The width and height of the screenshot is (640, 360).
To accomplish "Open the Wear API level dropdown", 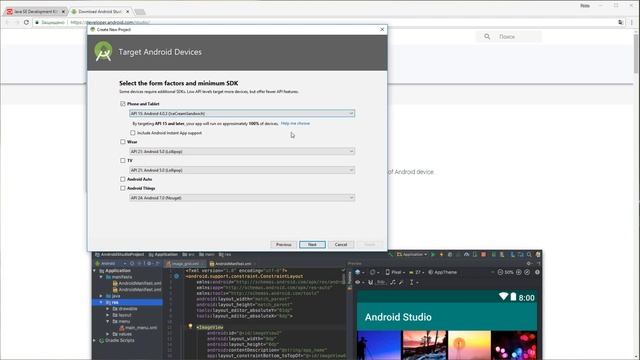I will click(x=242, y=151).
